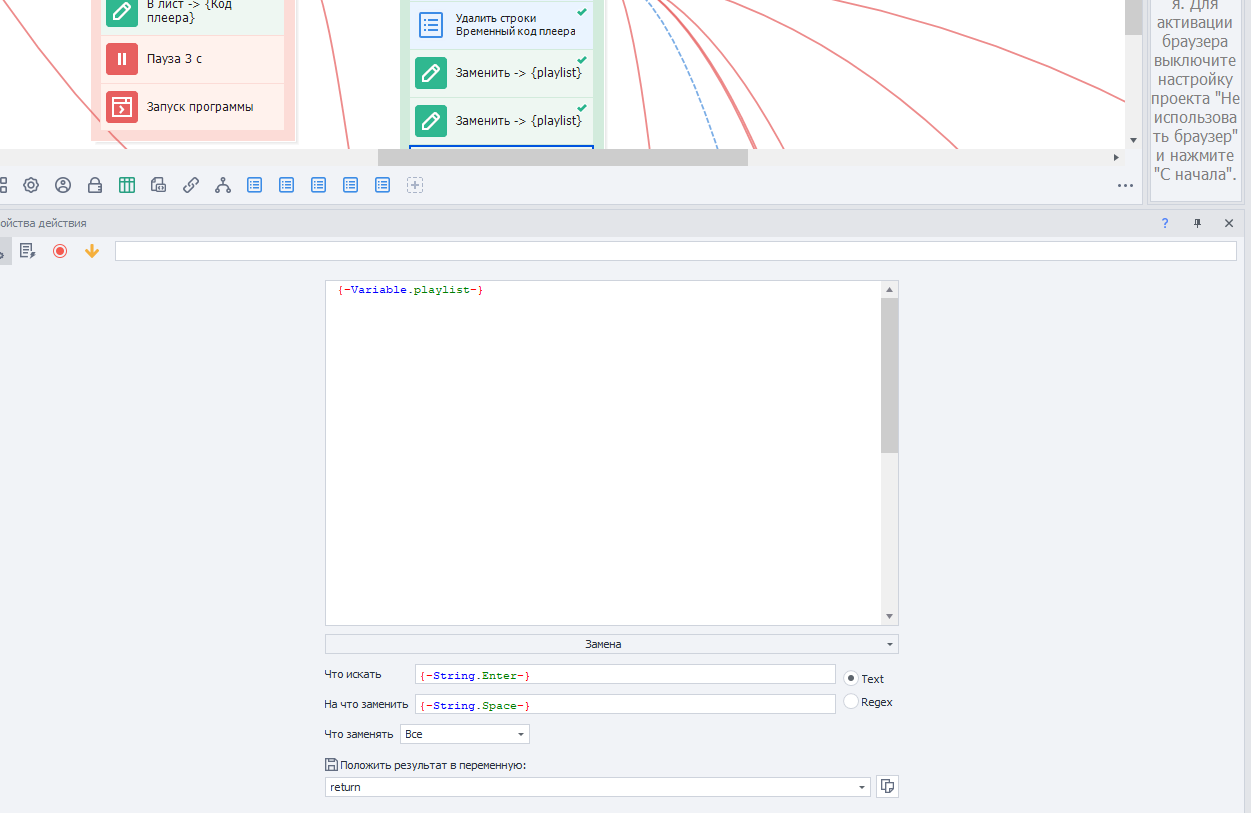Screen dimensions: 1251x813
Task: Click text area scrollbar up arrow
Action: tap(890, 289)
